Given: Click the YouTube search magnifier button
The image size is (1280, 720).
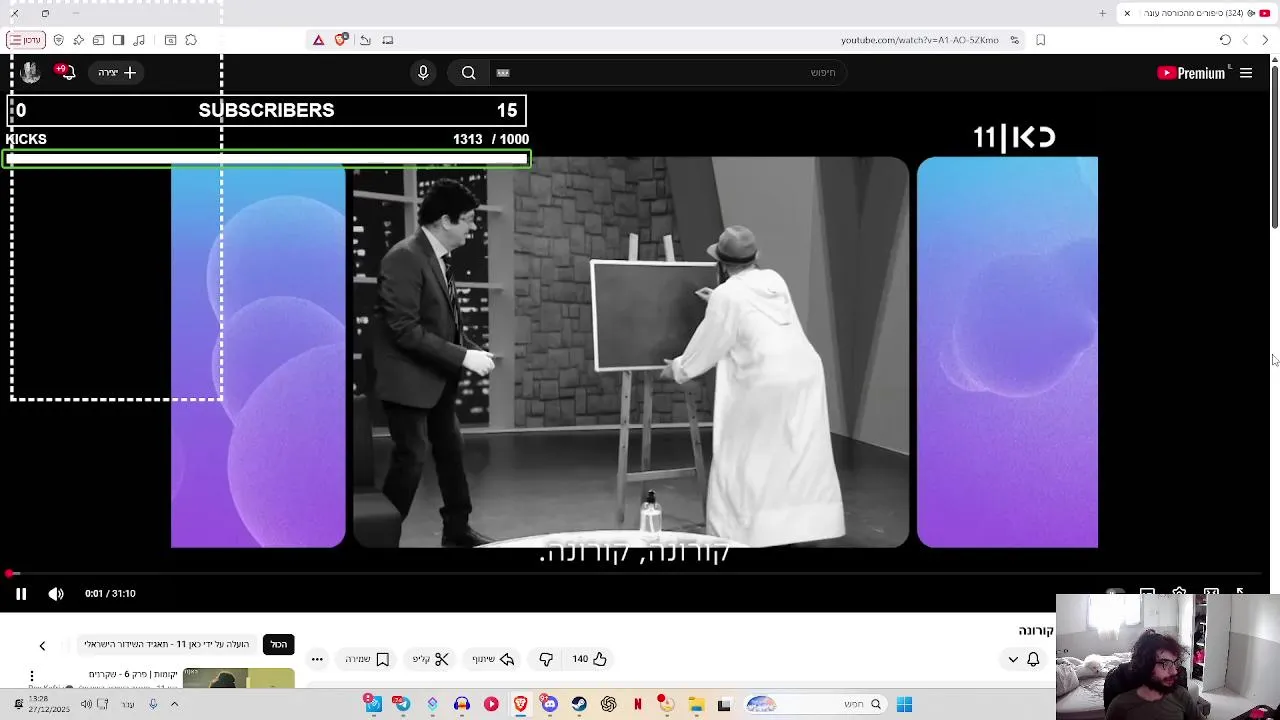Looking at the screenshot, I should [468, 73].
